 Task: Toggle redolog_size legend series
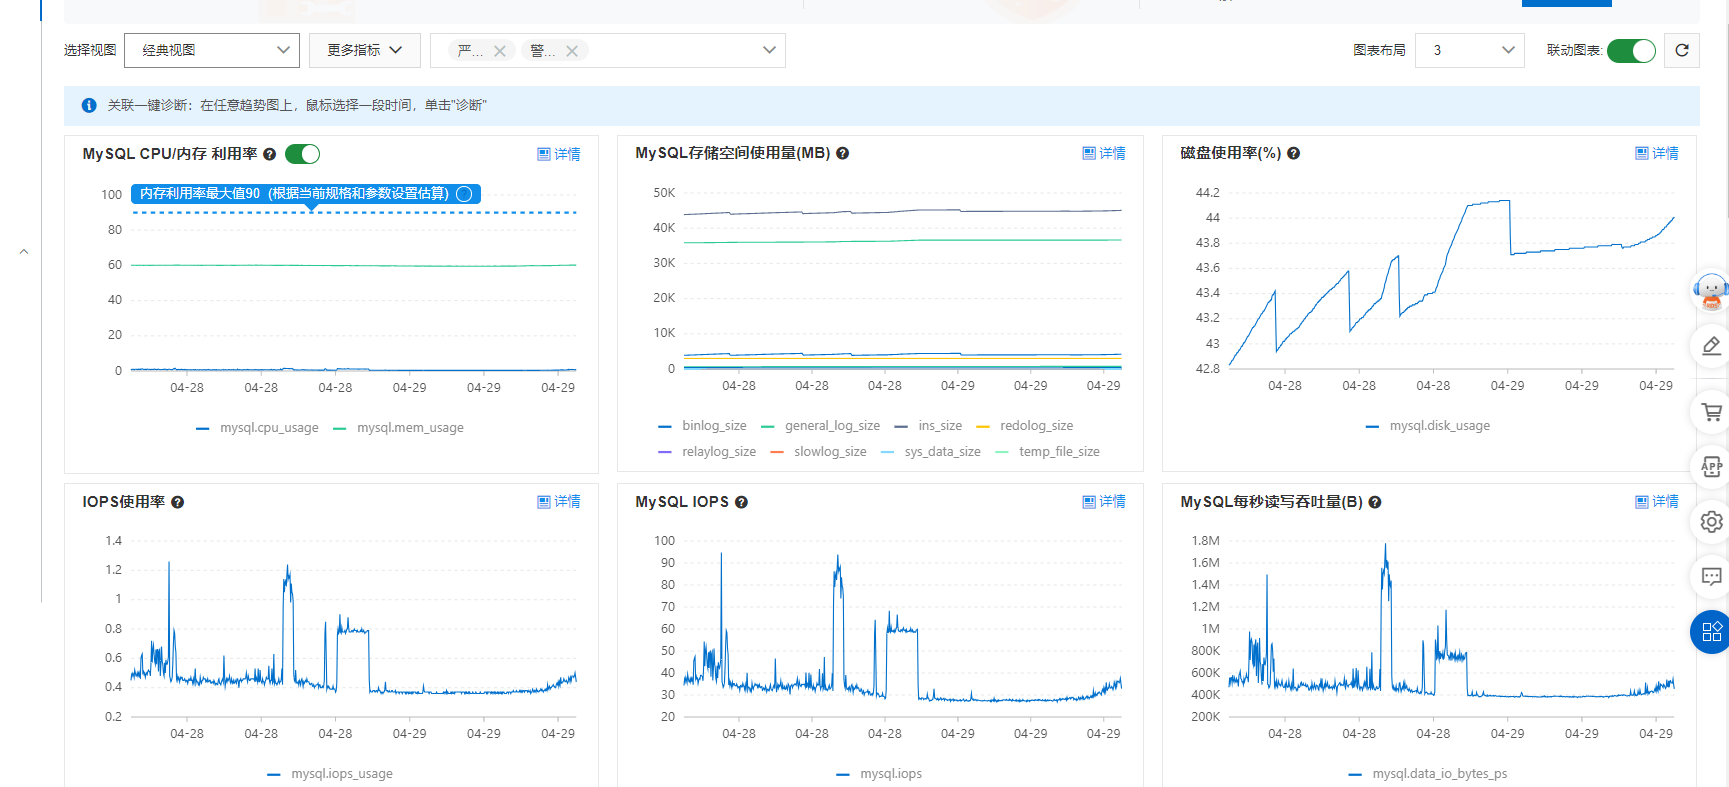(x=1025, y=426)
